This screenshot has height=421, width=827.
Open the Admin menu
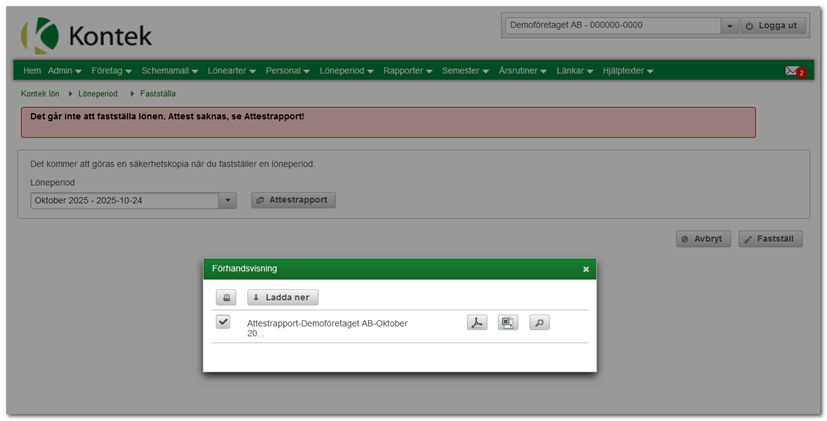[64, 71]
